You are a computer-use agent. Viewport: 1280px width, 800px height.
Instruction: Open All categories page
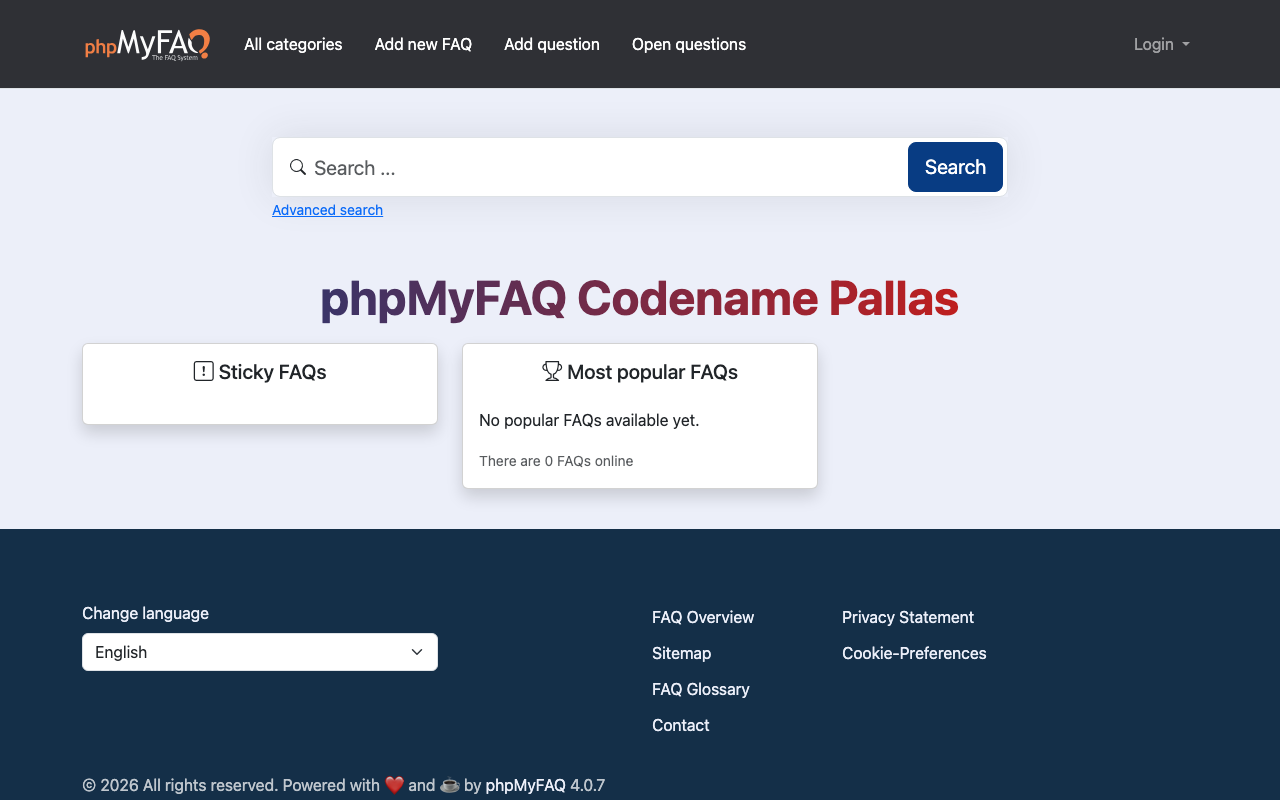pos(293,44)
